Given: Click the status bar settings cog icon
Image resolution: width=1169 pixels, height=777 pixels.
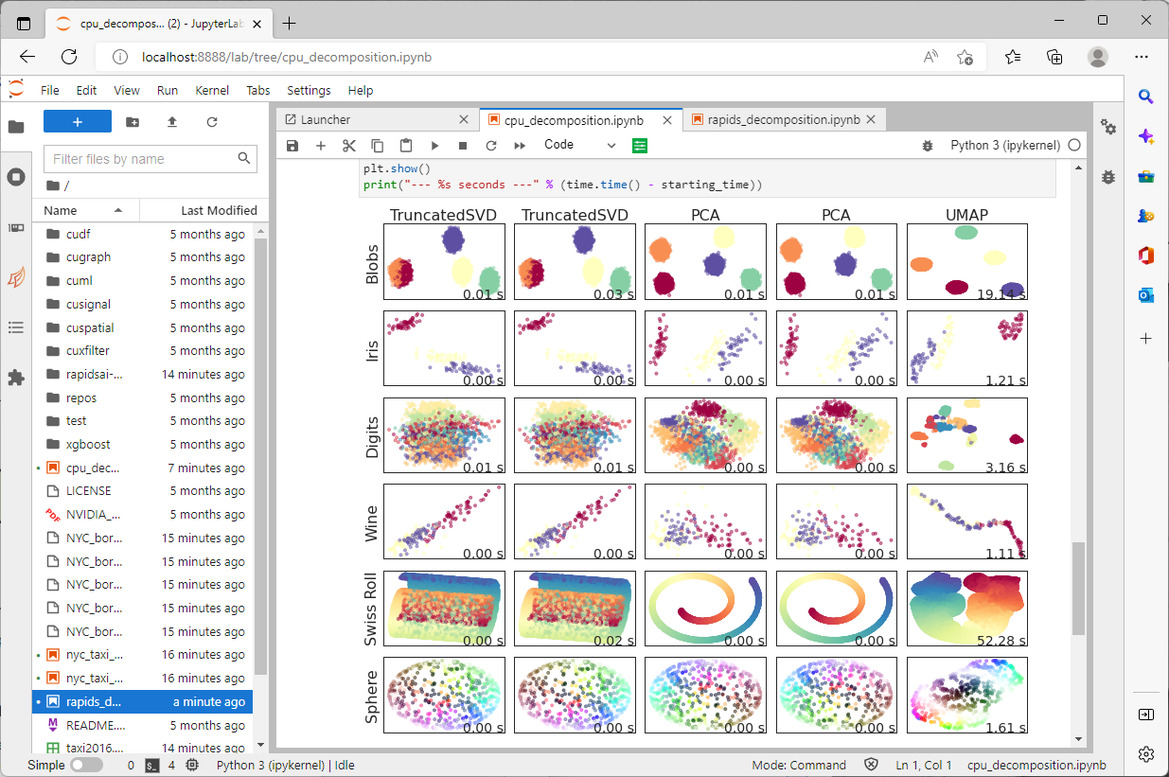Looking at the screenshot, I should (192, 765).
